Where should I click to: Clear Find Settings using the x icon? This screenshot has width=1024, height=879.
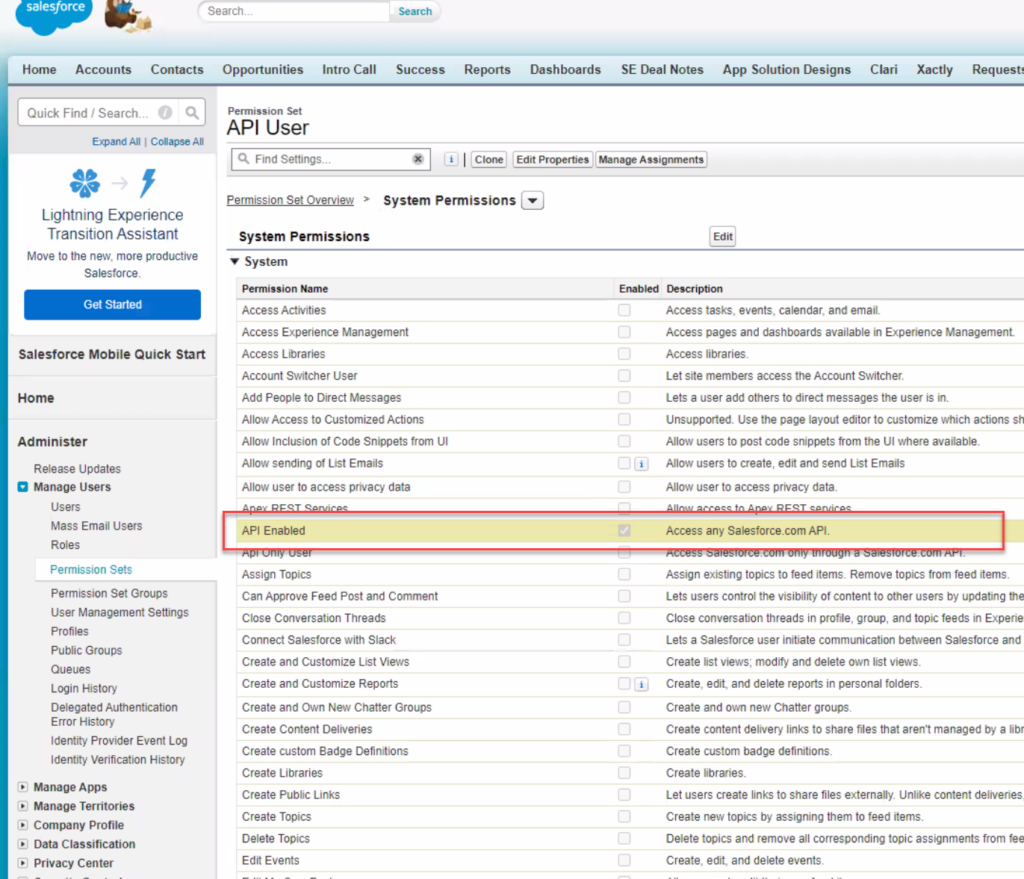416,159
